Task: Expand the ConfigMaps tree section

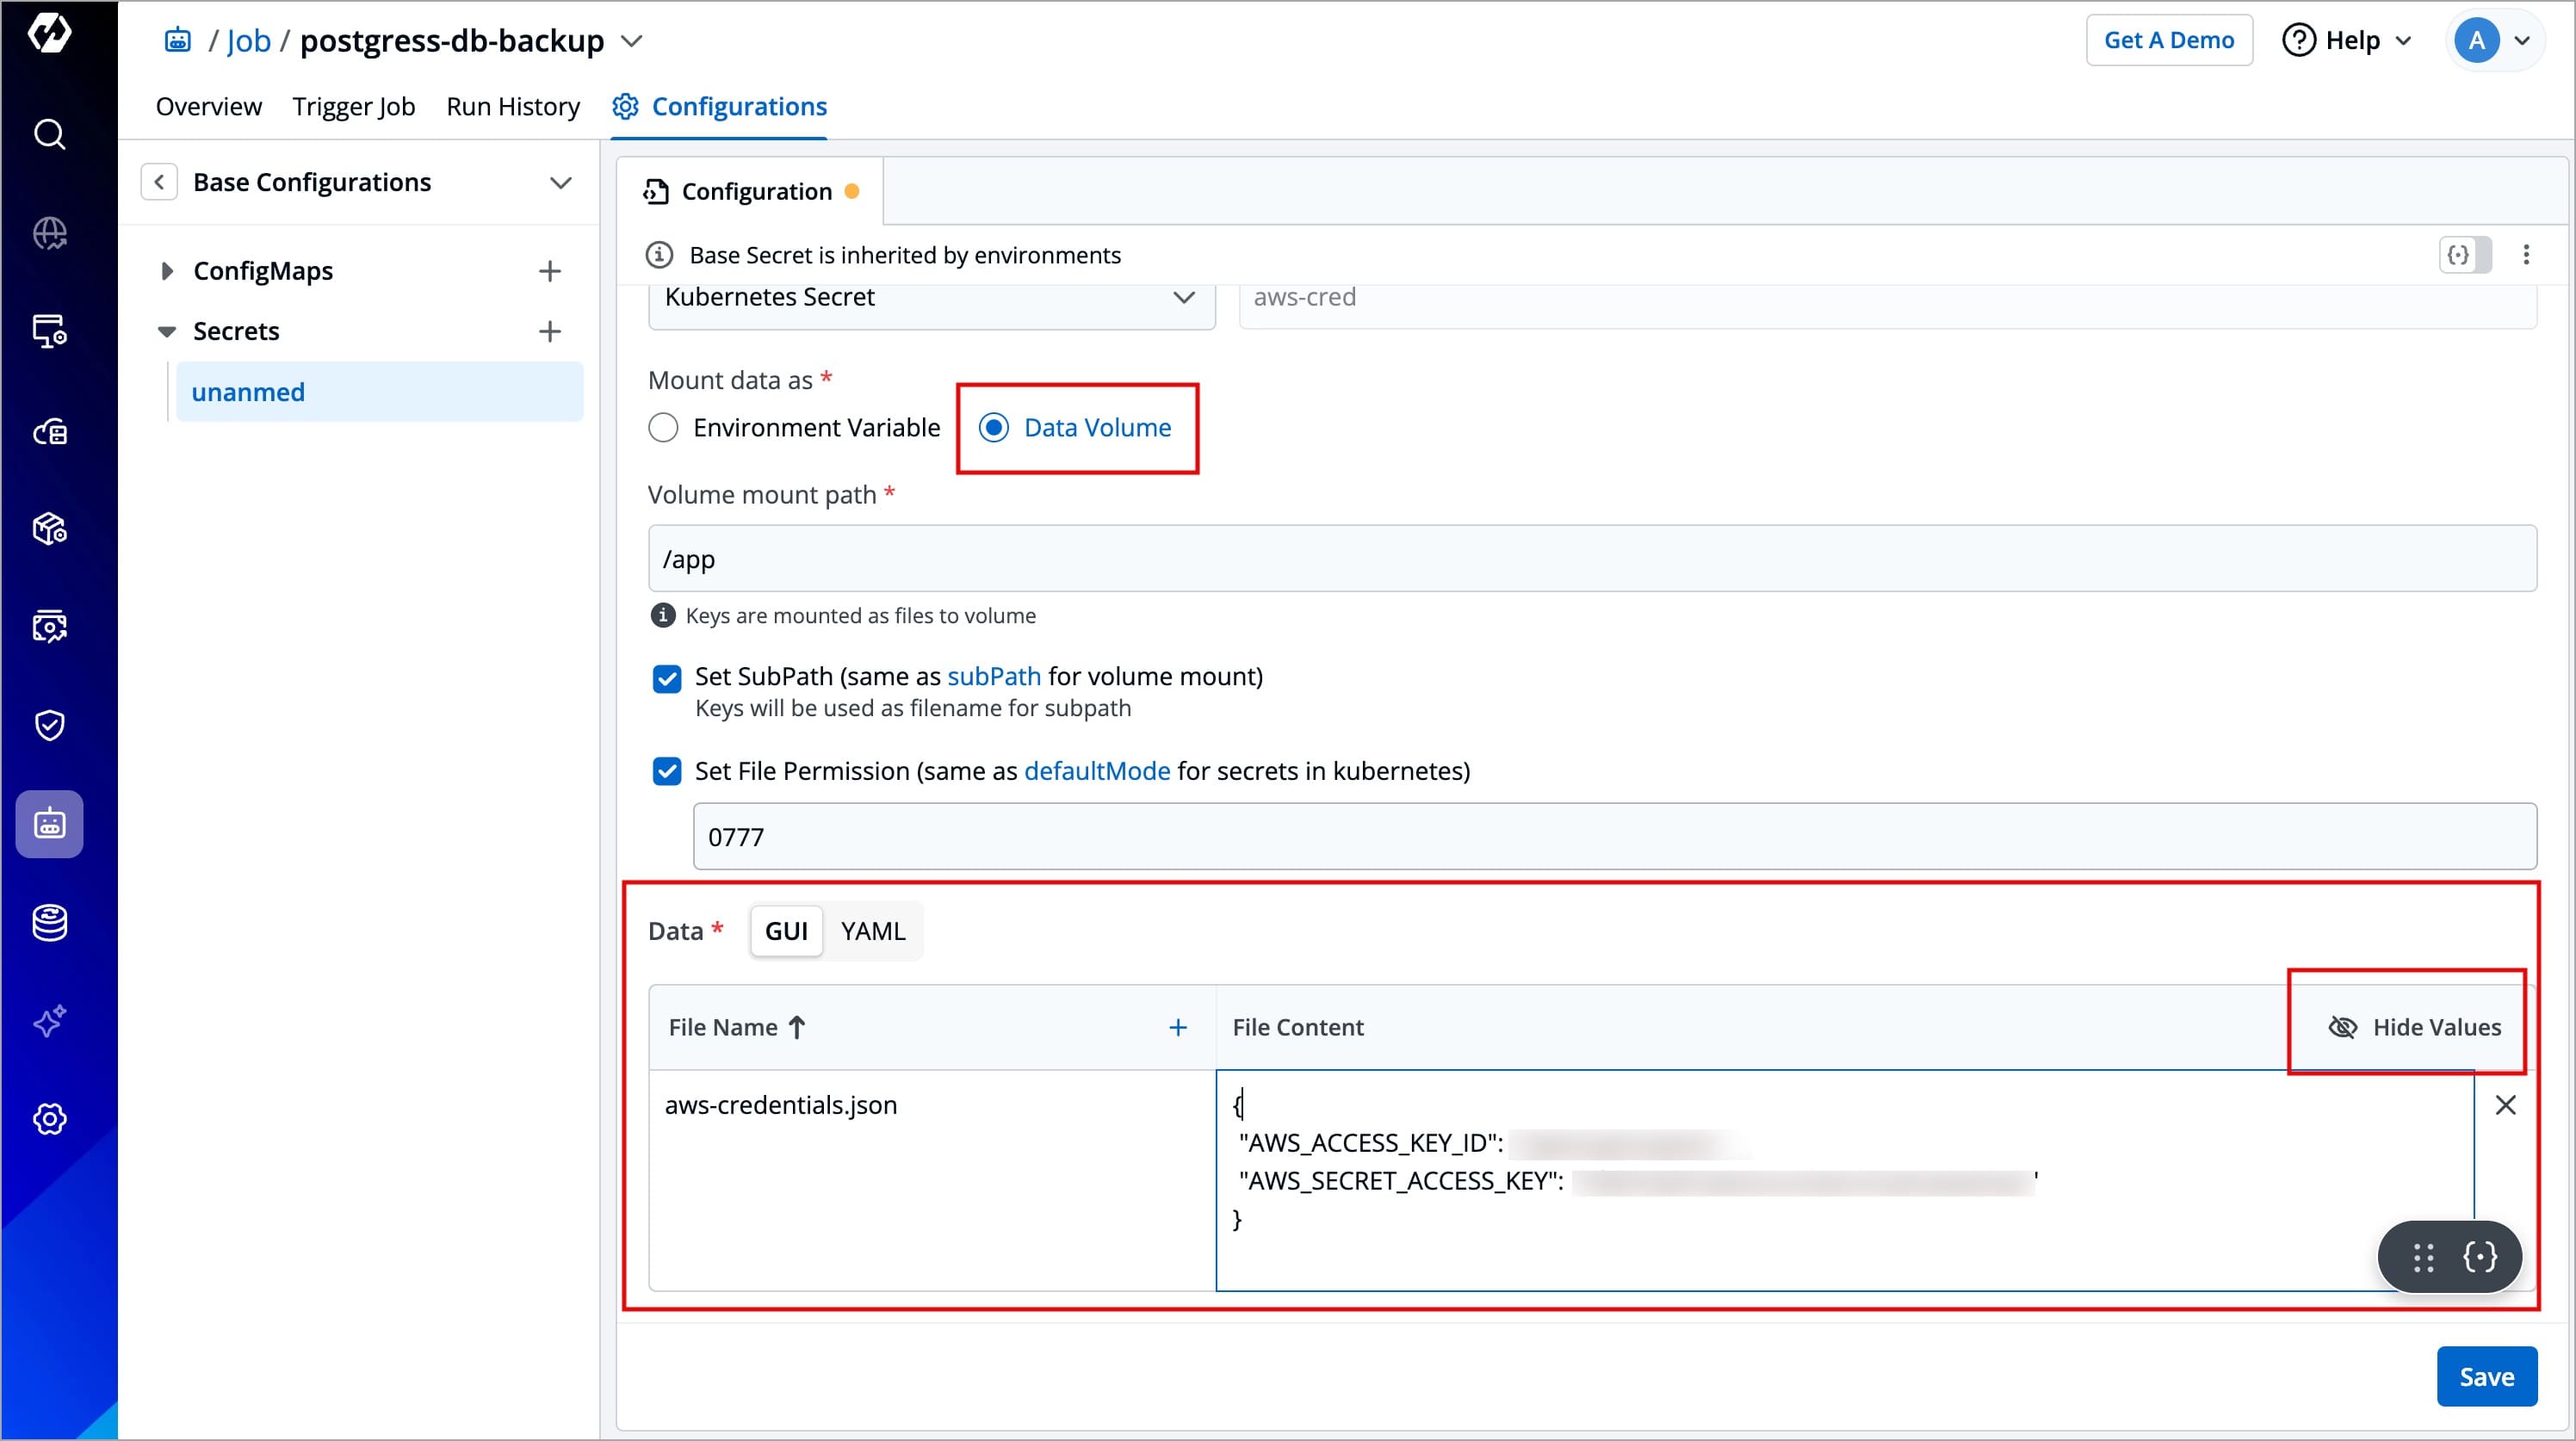Action: [x=167, y=271]
